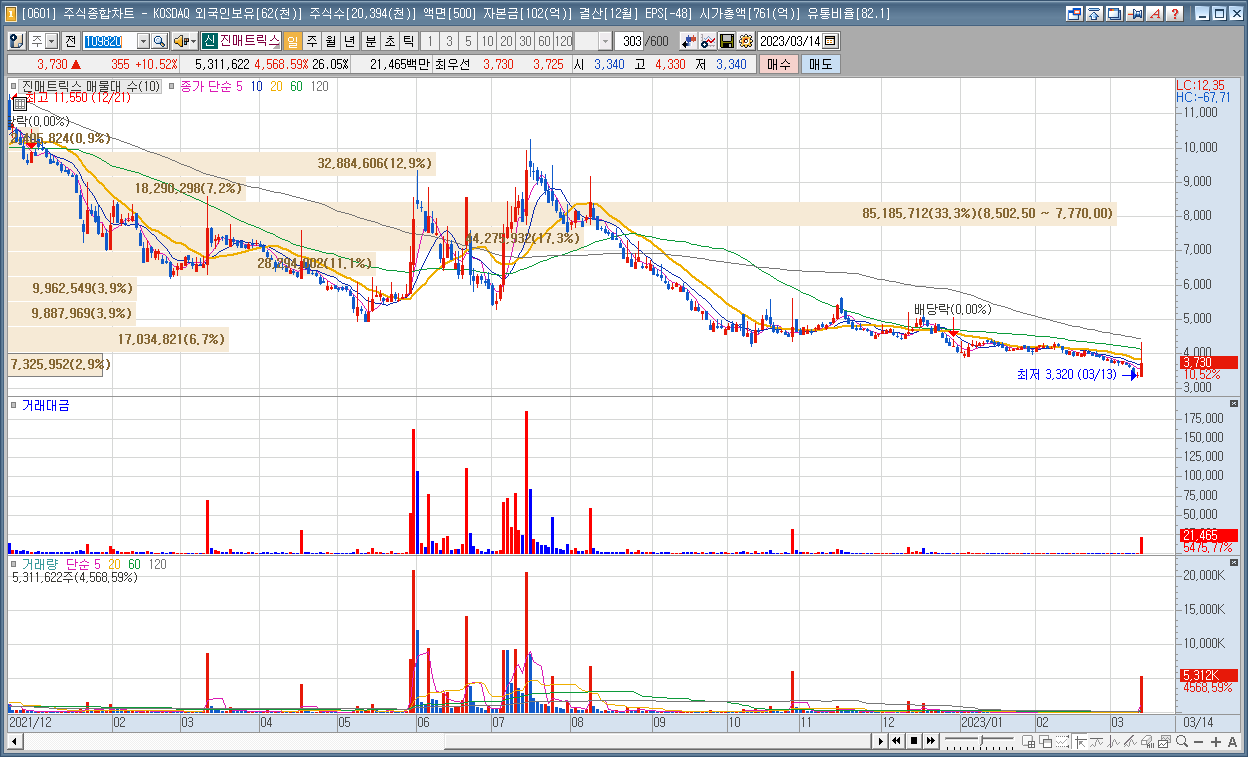Select the 분 (minute) period toggle
Screen dimensions: 1248x757
370,41
